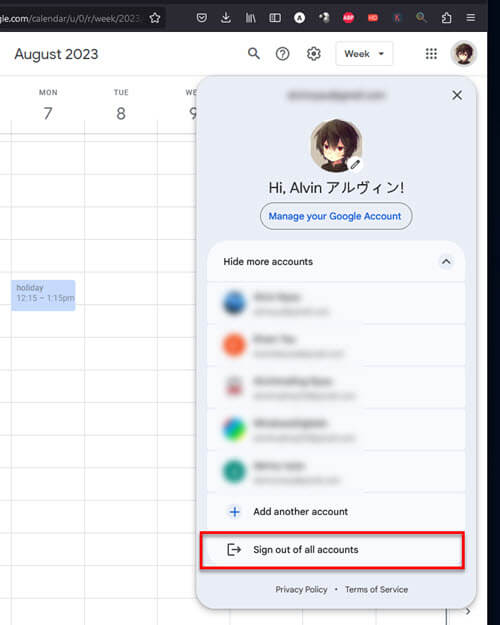Switch to the account with the multicolor avatar

click(x=336, y=430)
